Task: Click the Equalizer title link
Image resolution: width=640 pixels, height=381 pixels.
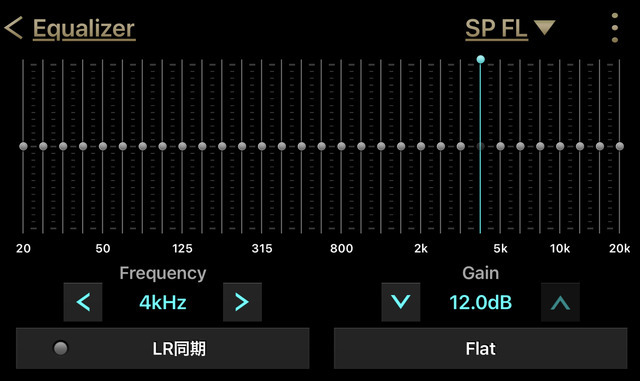Action: [x=84, y=29]
